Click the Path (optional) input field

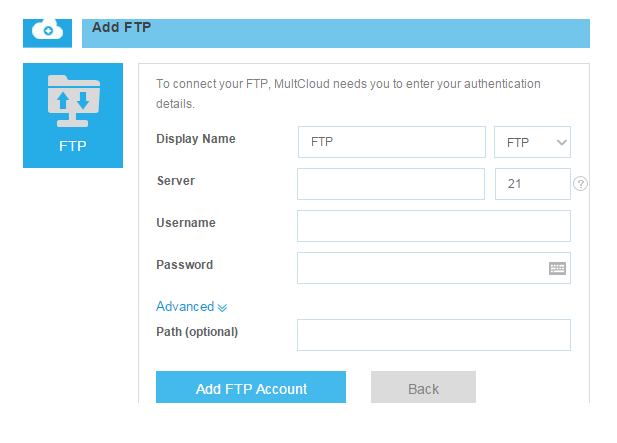433,335
